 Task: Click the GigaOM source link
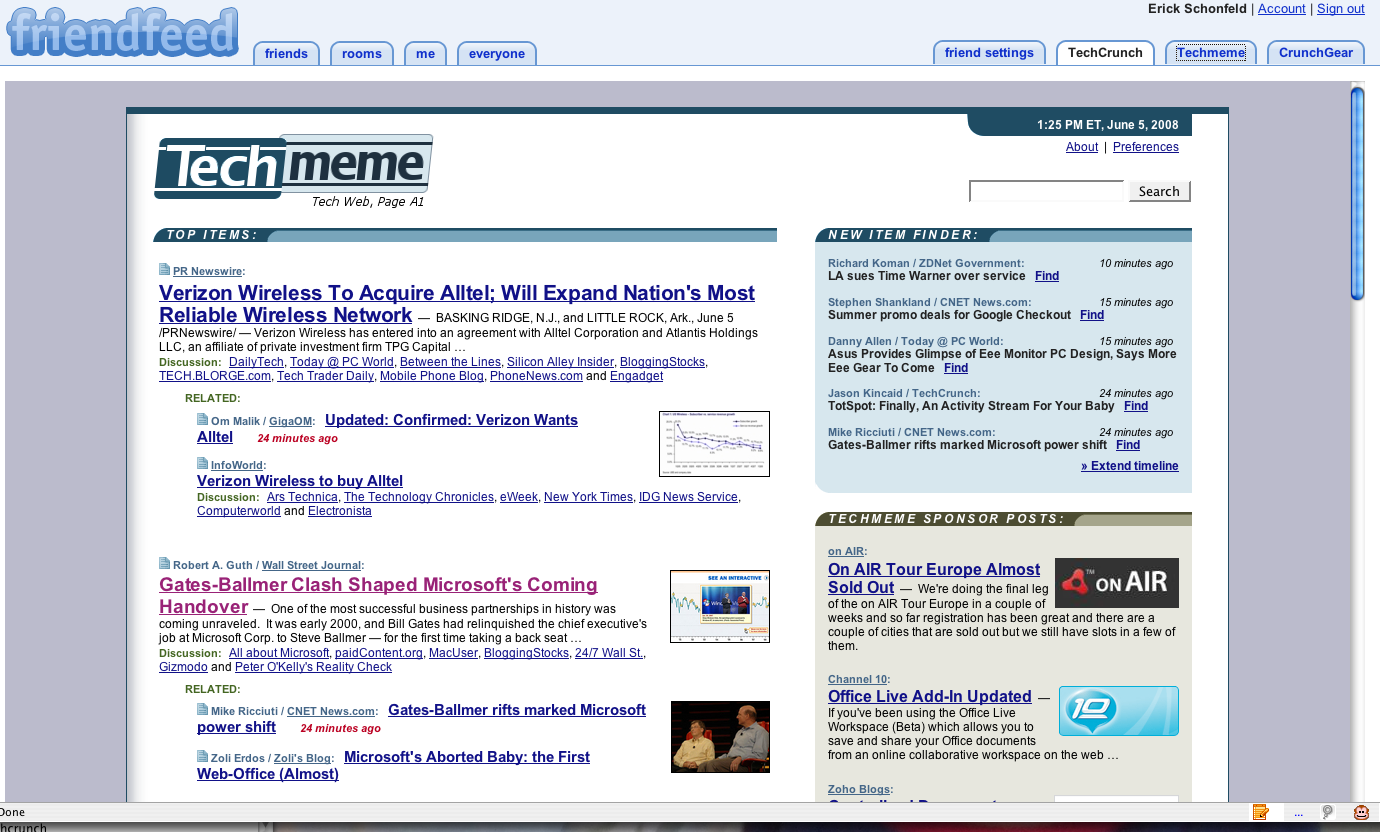coord(291,422)
